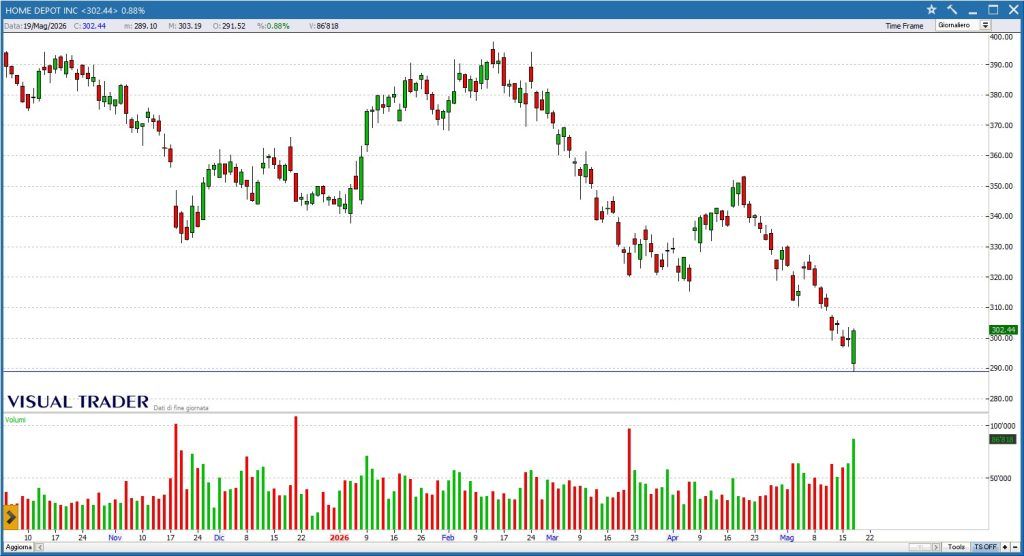Click the O: 291.52 open value
Image resolution: width=1024 pixels, height=556 pixels.
(x=229, y=25)
